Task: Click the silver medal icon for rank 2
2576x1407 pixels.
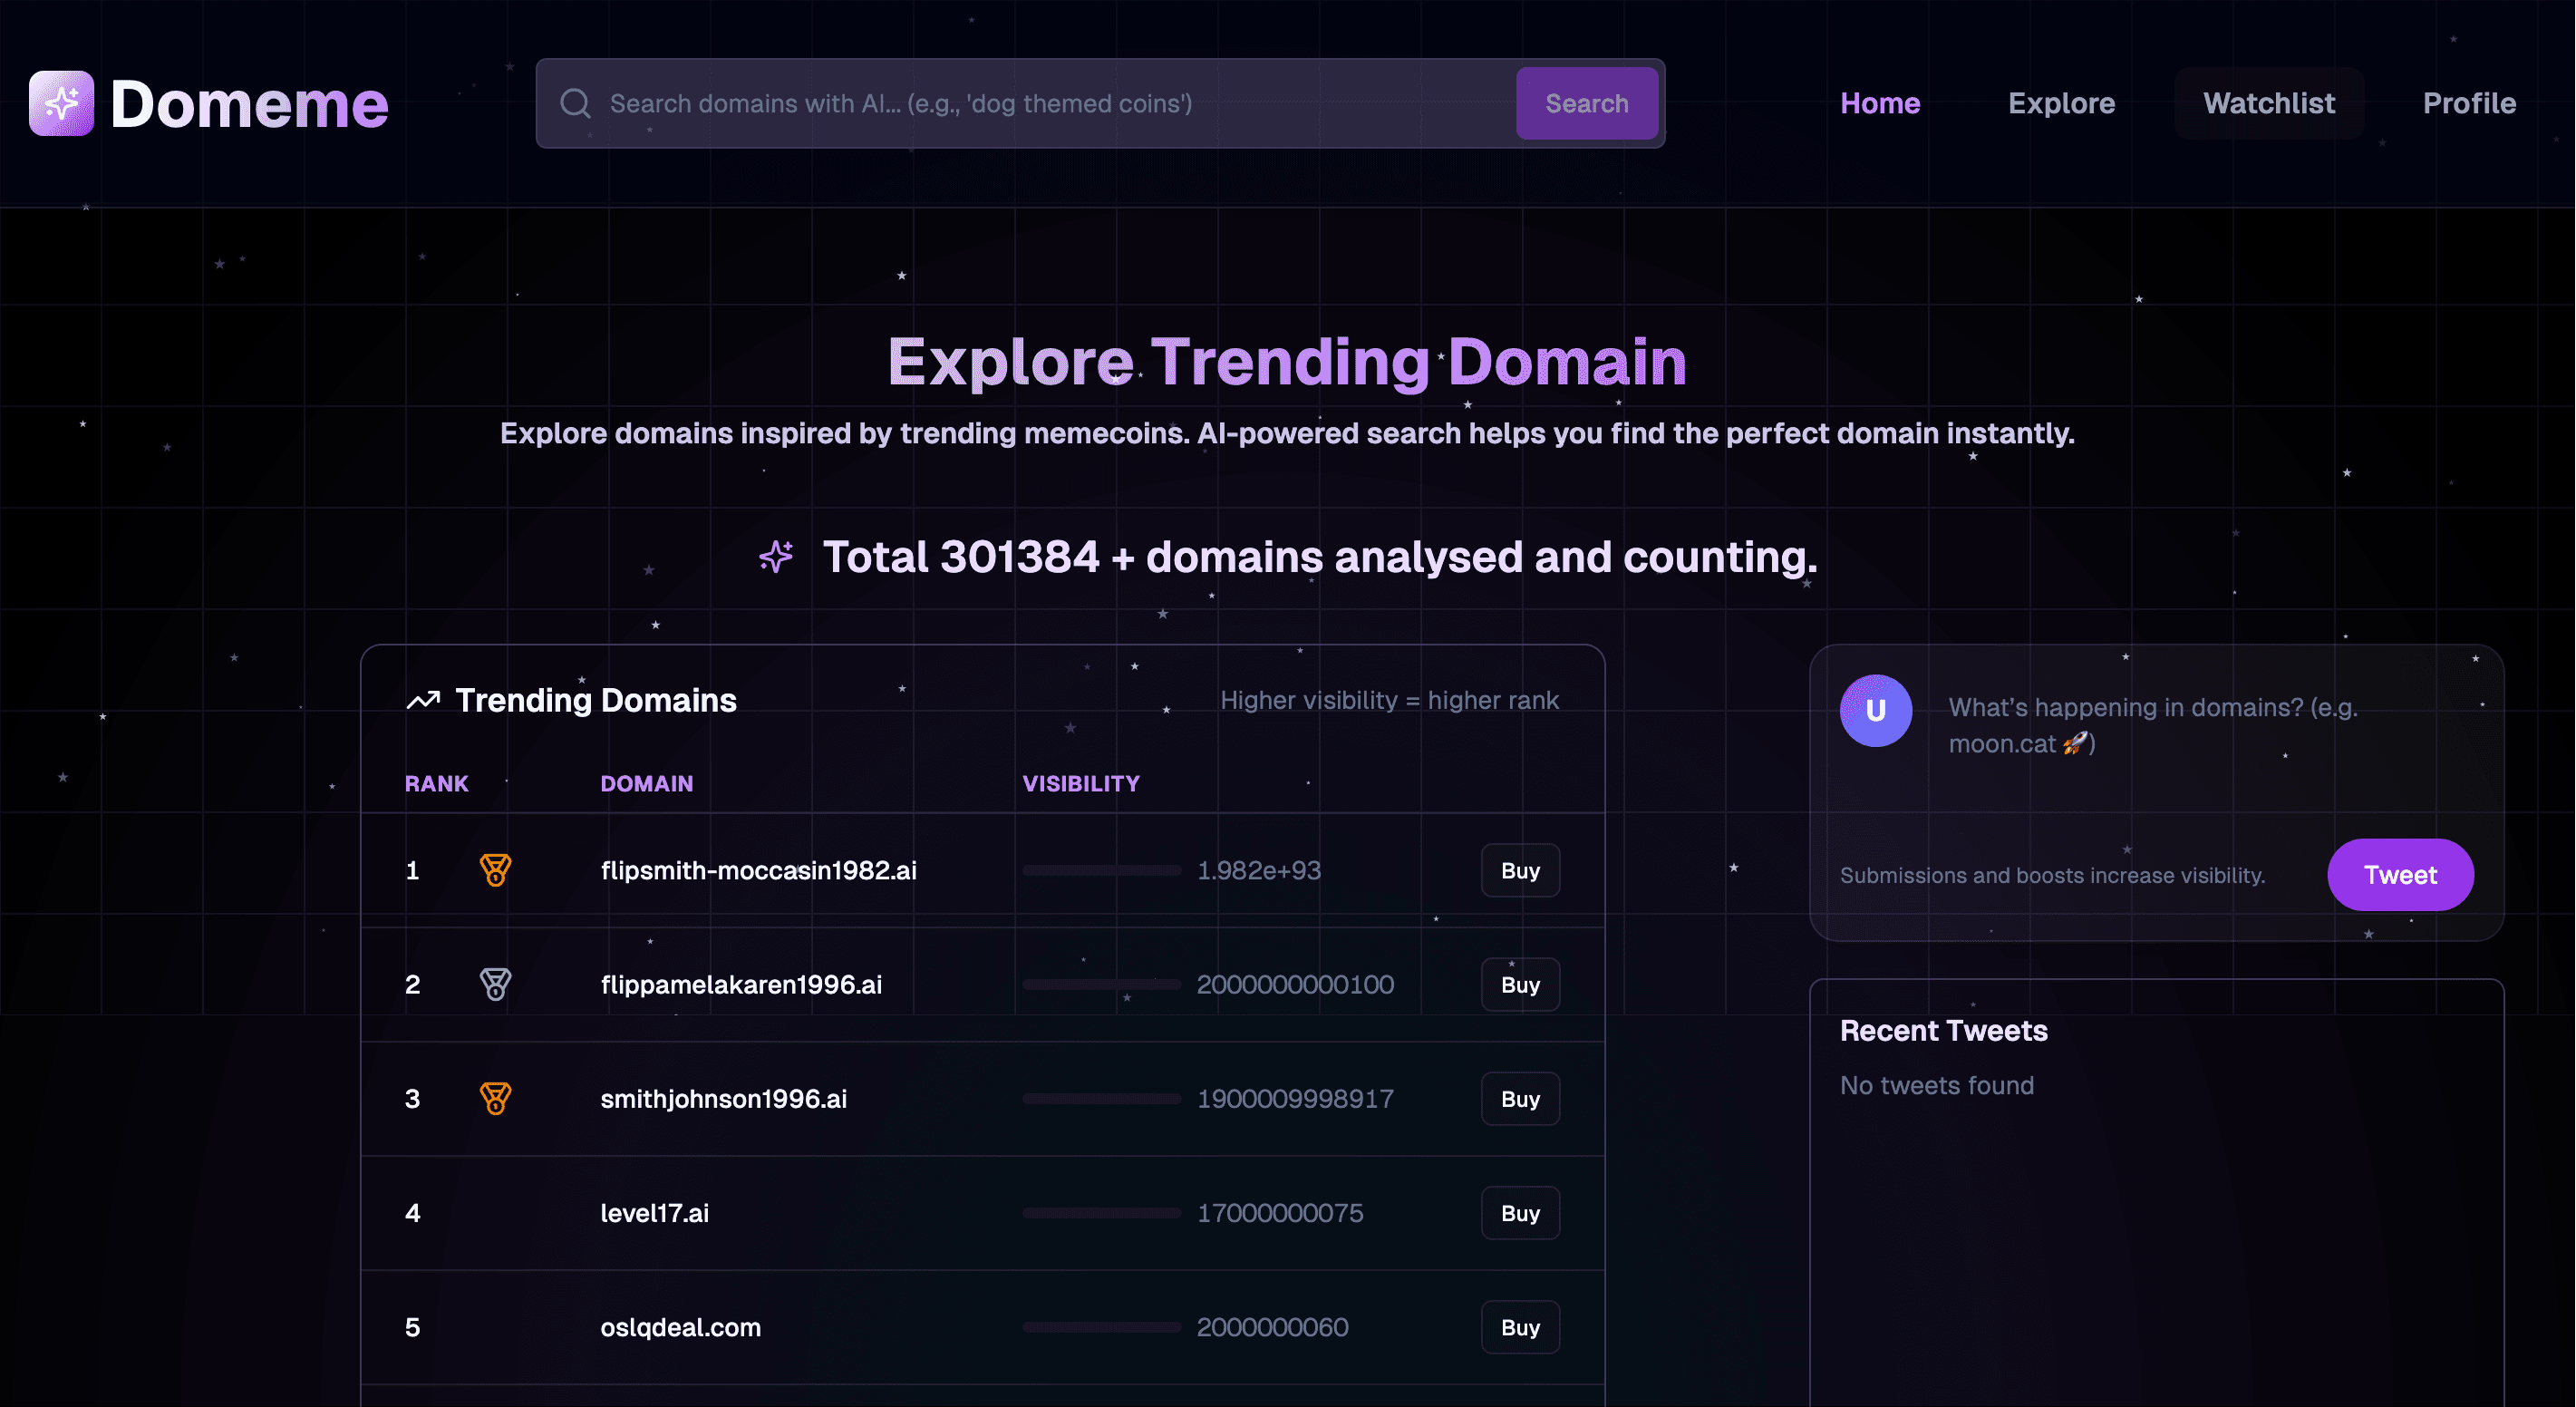Action: [x=495, y=984]
